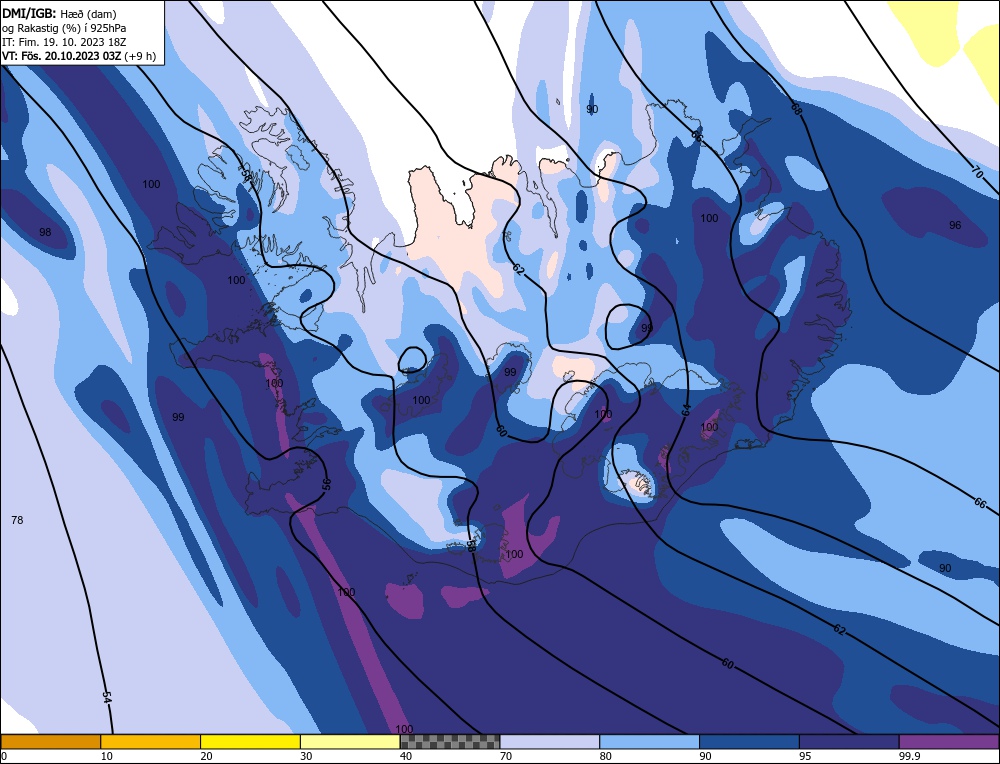Screen dimensions: 1000x764
Task: Click the medium blue 90–95 legend swatch
Action: point(749,741)
